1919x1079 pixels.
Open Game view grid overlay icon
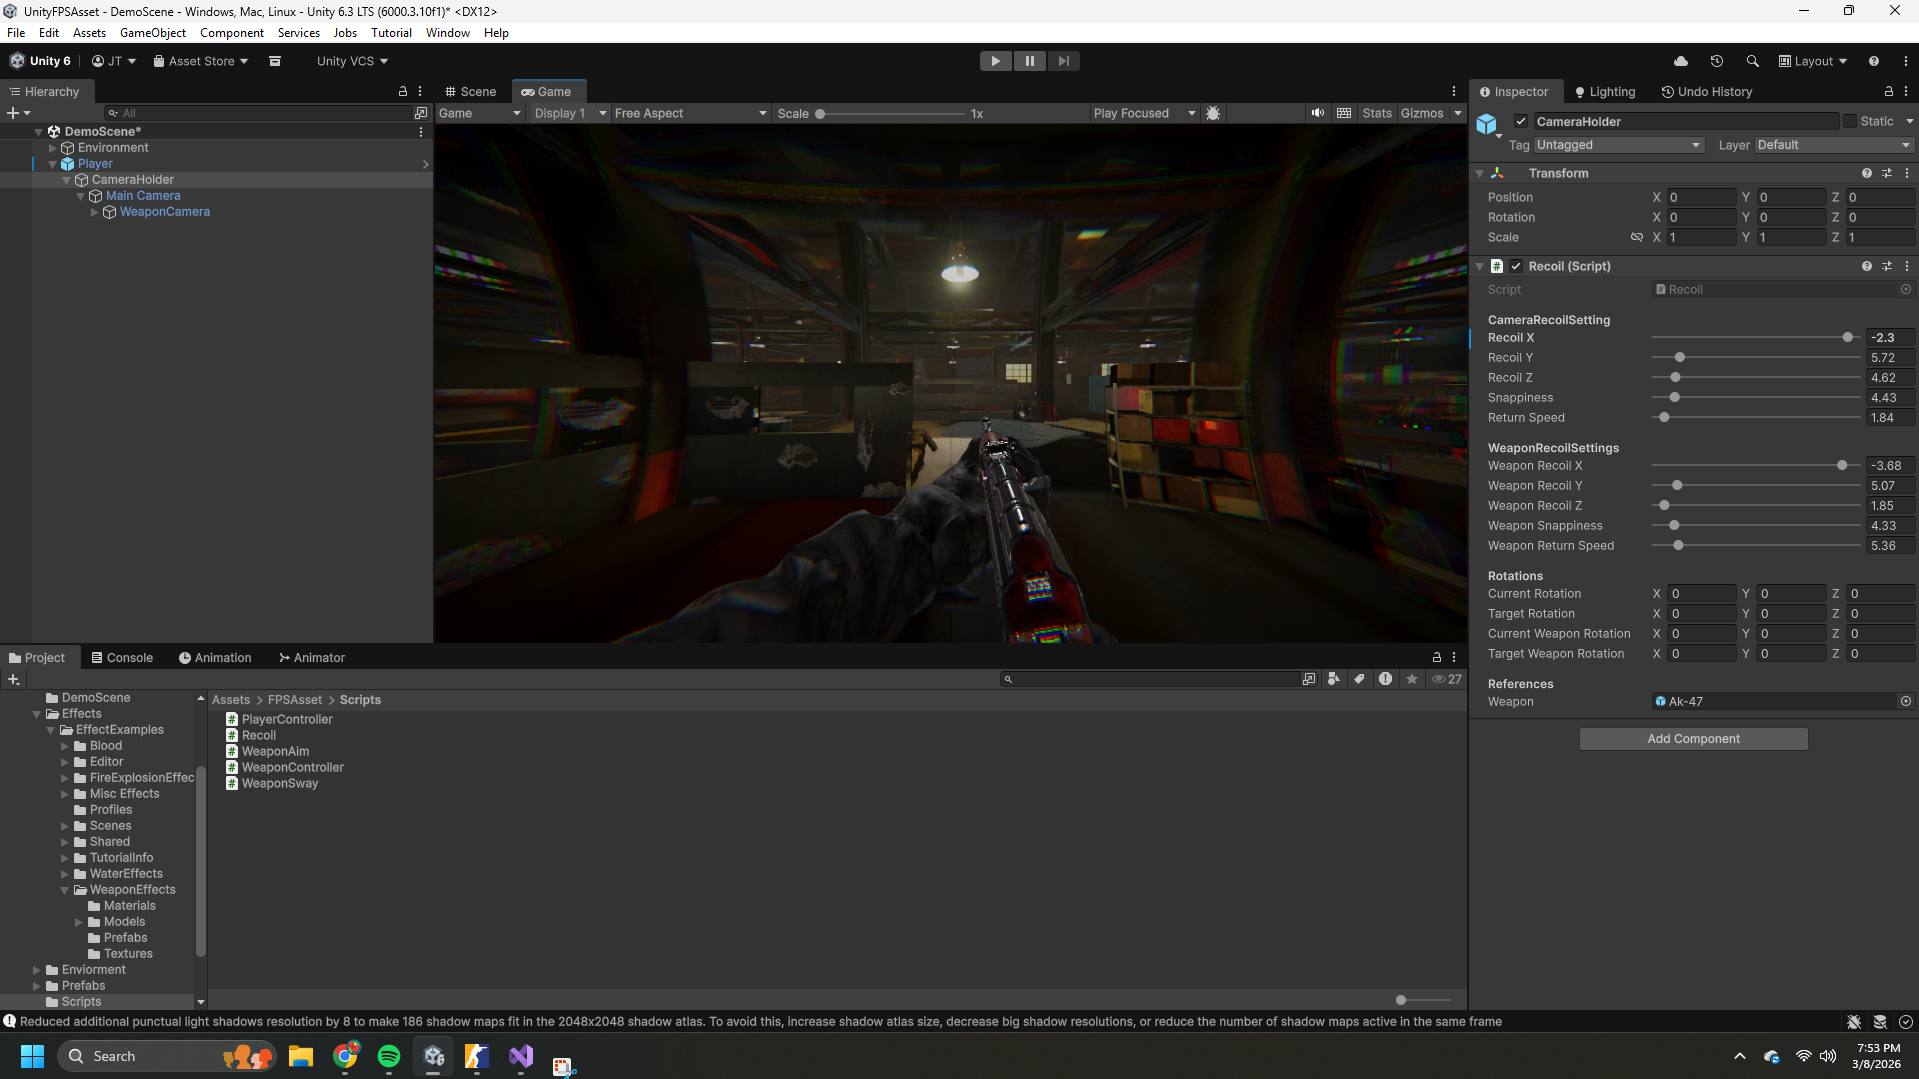(x=1344, y=113)
